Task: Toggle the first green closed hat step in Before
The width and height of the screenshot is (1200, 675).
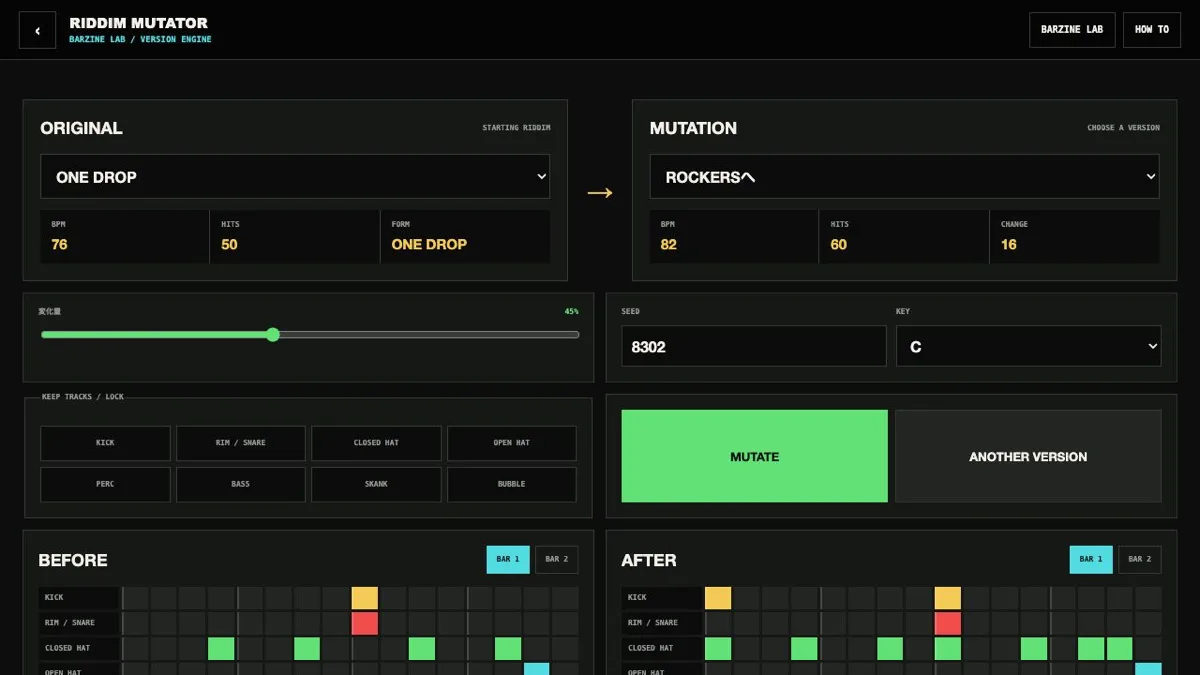Action: coord(221,649)
